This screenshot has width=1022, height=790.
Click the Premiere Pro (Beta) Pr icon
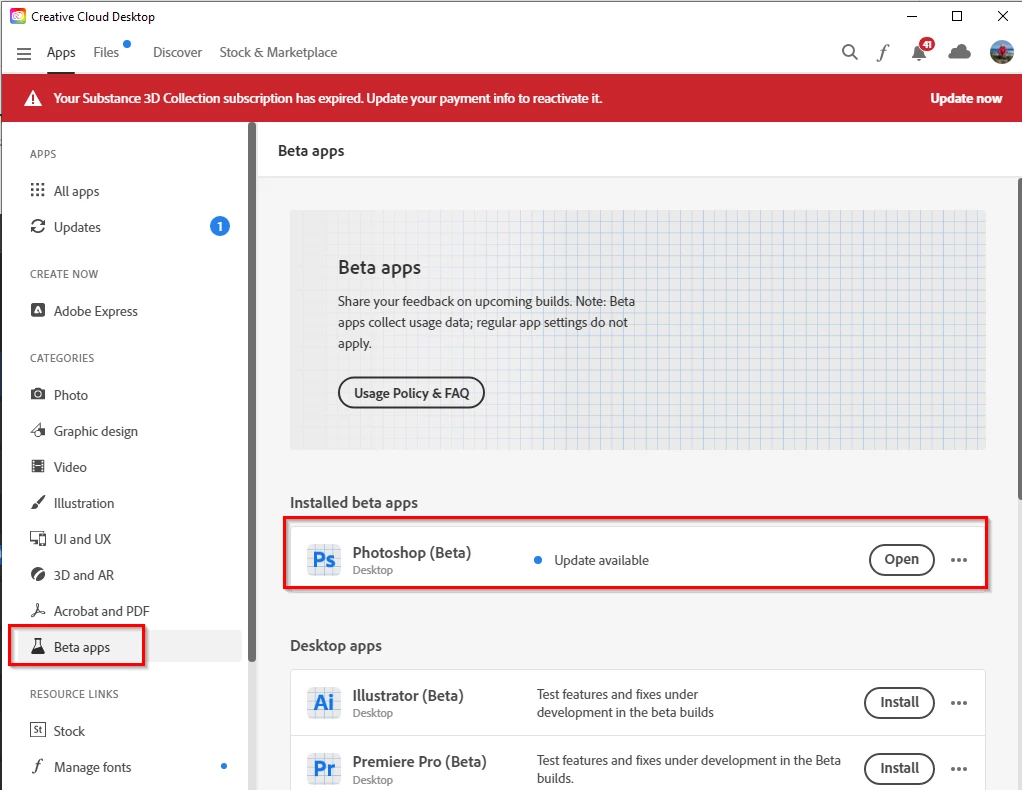coord(324,769)
